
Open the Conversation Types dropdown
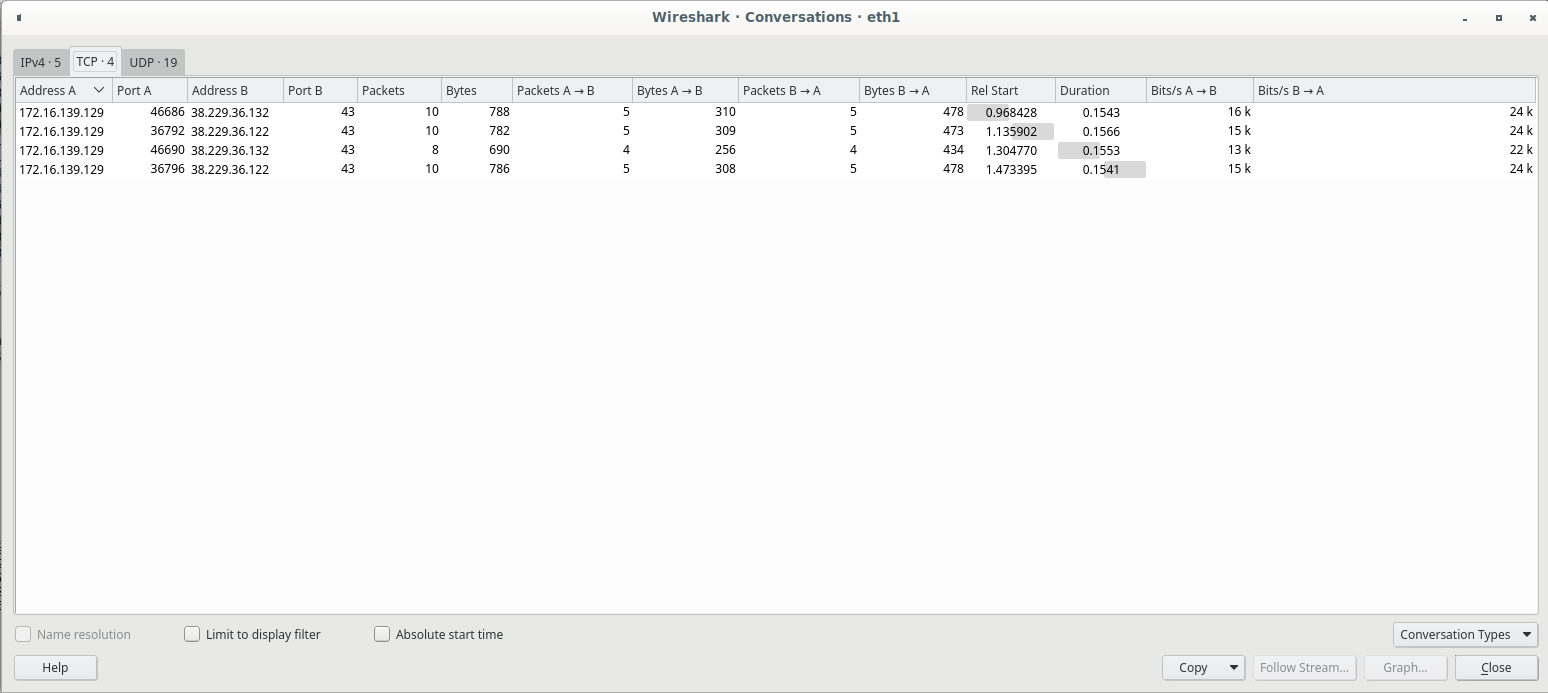tap(1465, 634)
